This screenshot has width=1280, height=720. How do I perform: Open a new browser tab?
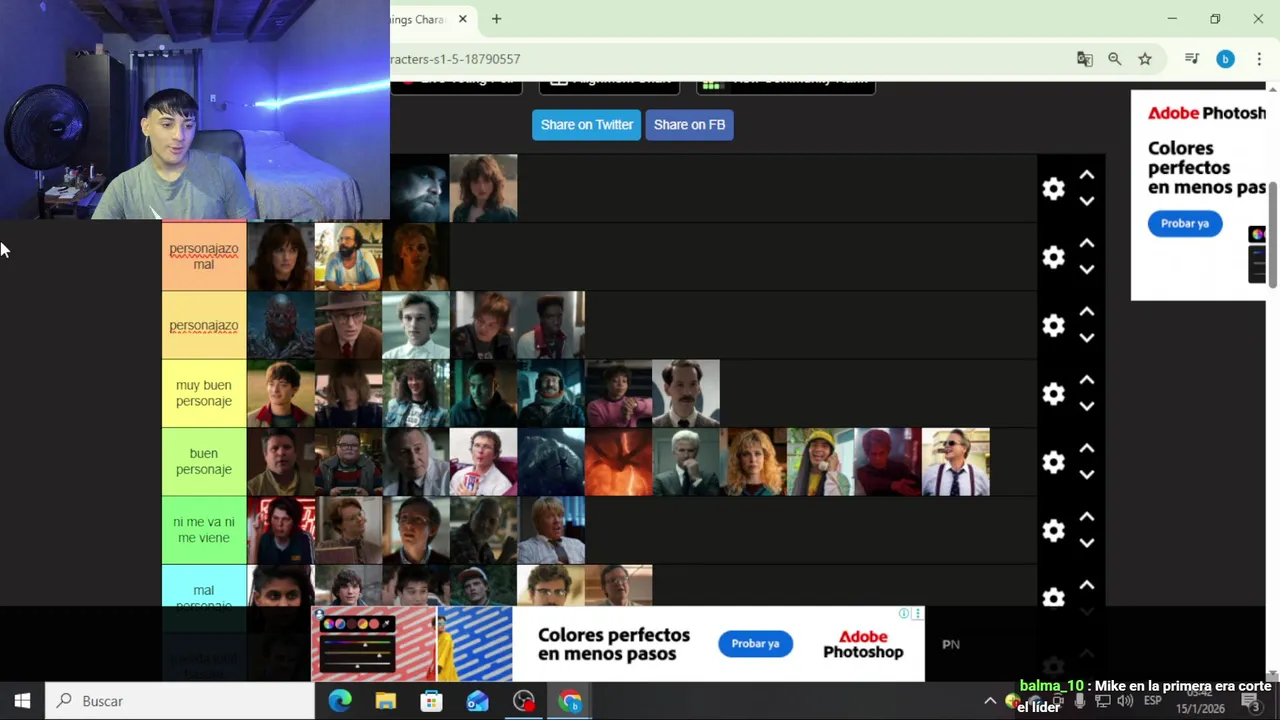click(x=496, y=19)
